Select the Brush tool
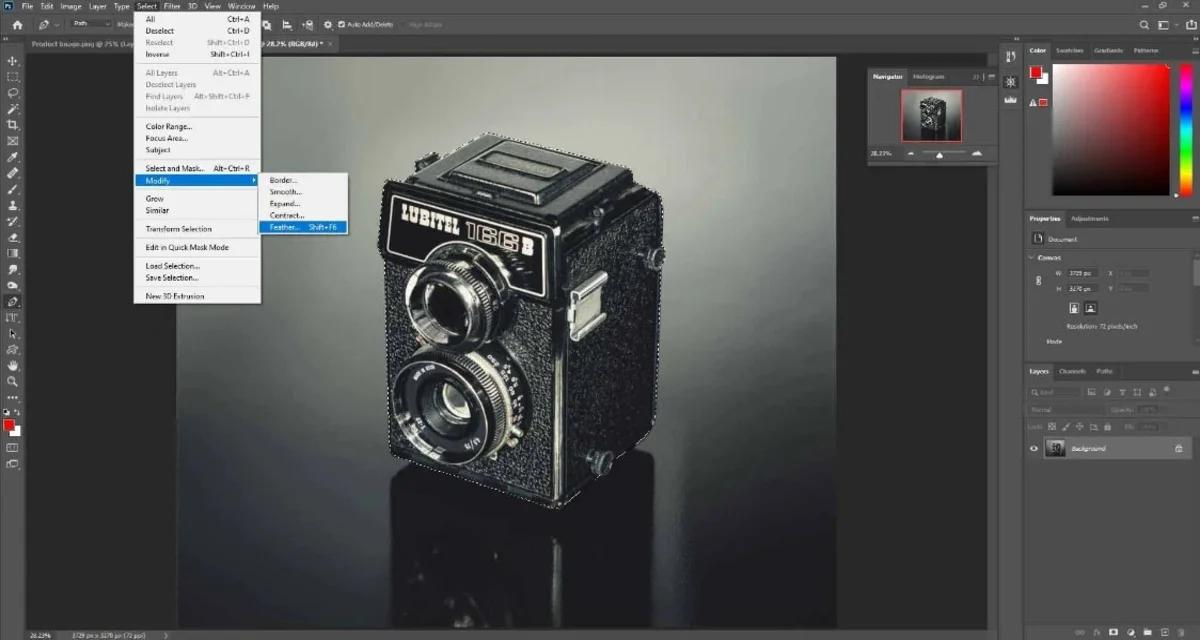1200x640 pixels. pyautogui.click(x=13, y=189)
